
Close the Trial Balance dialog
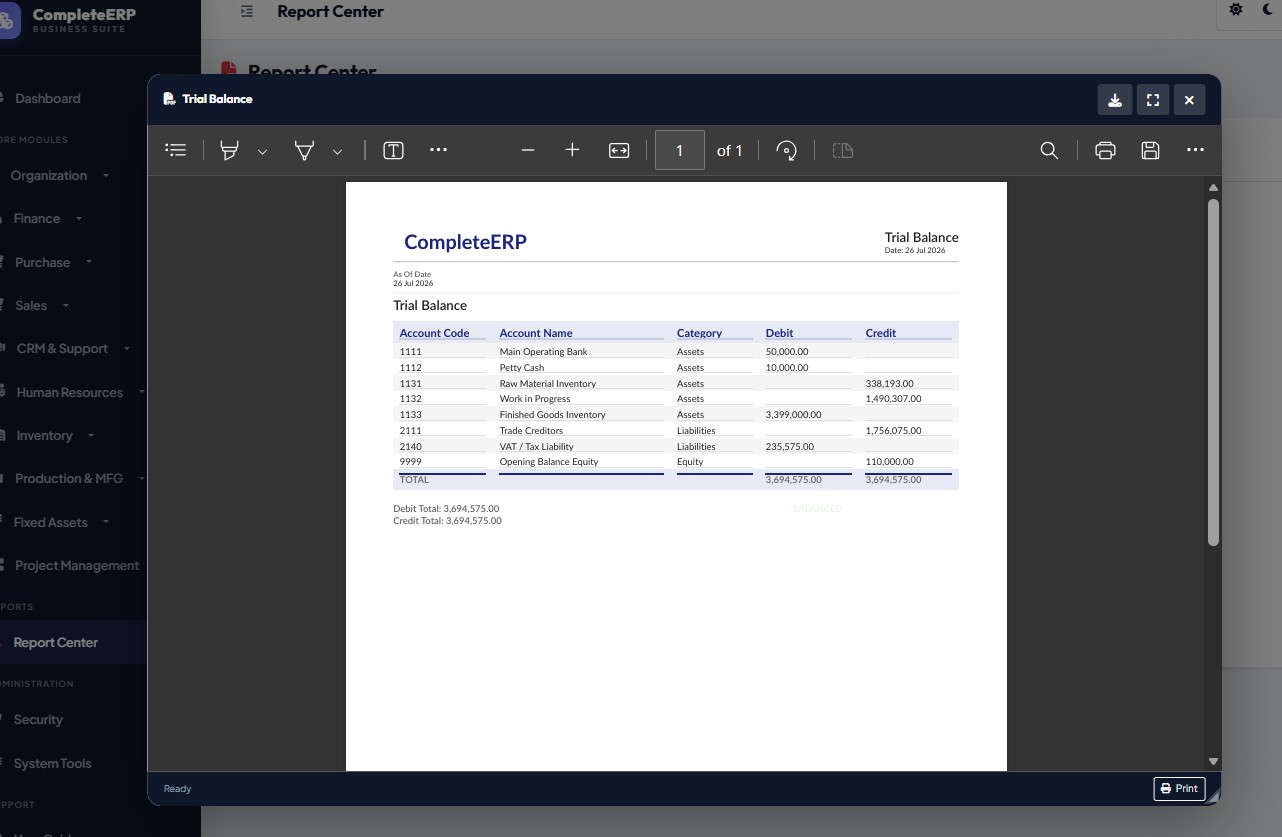coord(1189,100)
